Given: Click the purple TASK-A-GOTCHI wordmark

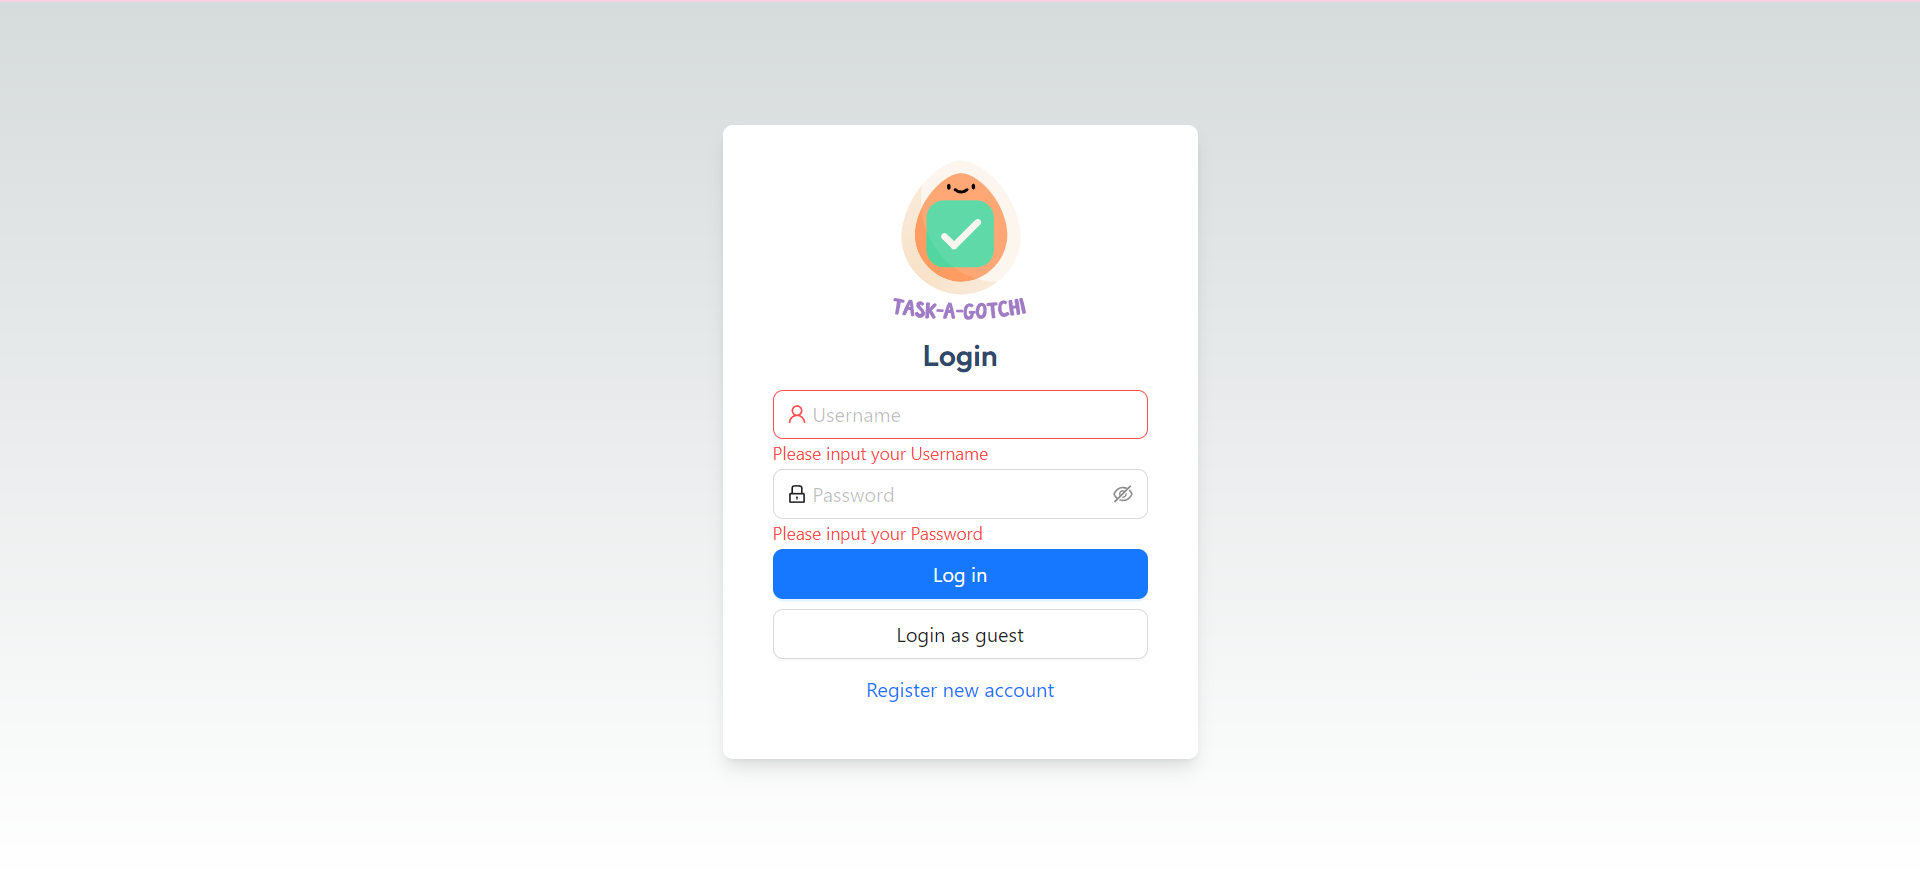Looking at the screenshot, I should 960,309.
